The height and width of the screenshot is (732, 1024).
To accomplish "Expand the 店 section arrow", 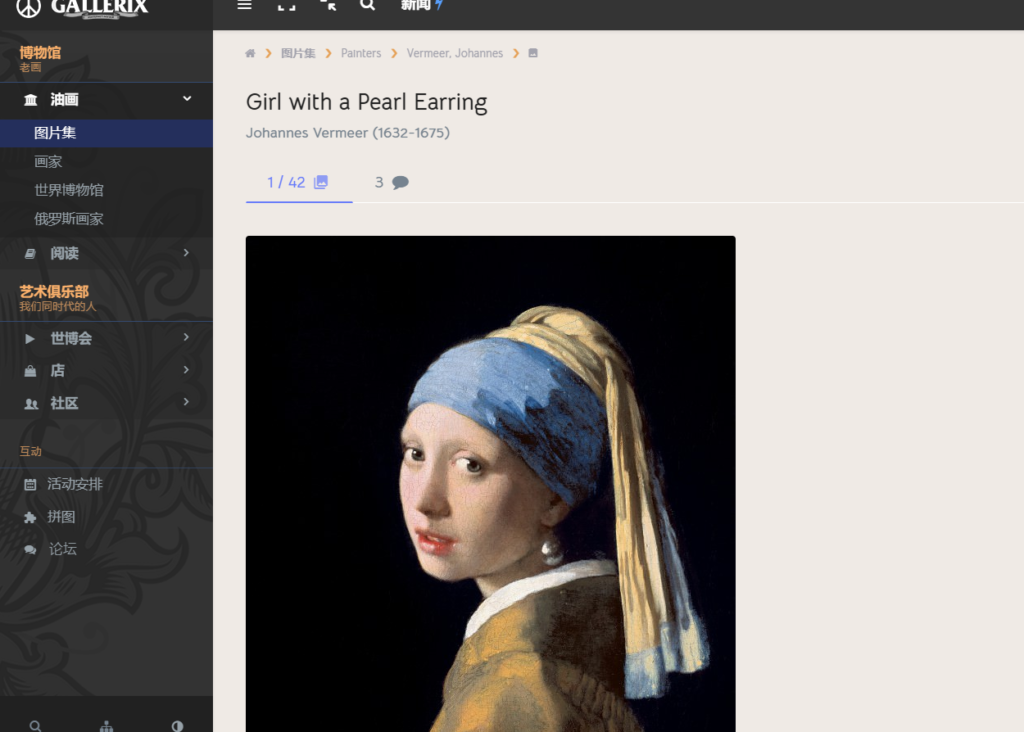I will pyautogui.click(x=186, y=370).
